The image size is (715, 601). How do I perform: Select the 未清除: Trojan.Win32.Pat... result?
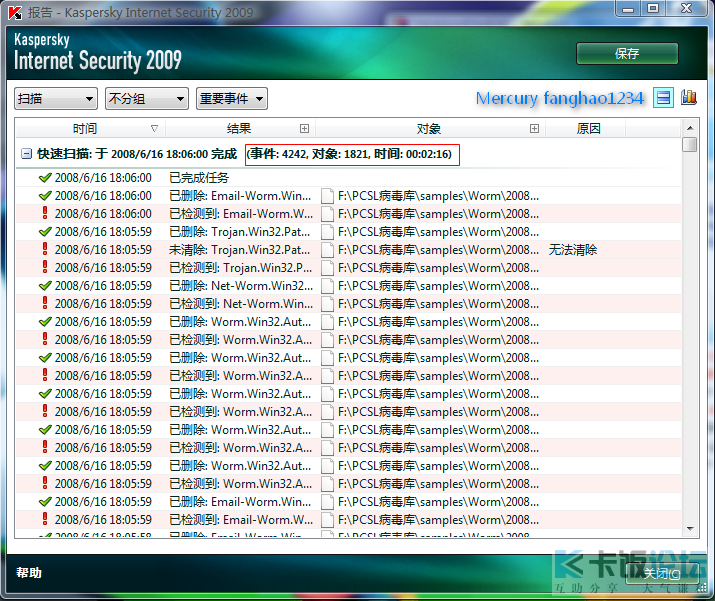click(240, 250)
